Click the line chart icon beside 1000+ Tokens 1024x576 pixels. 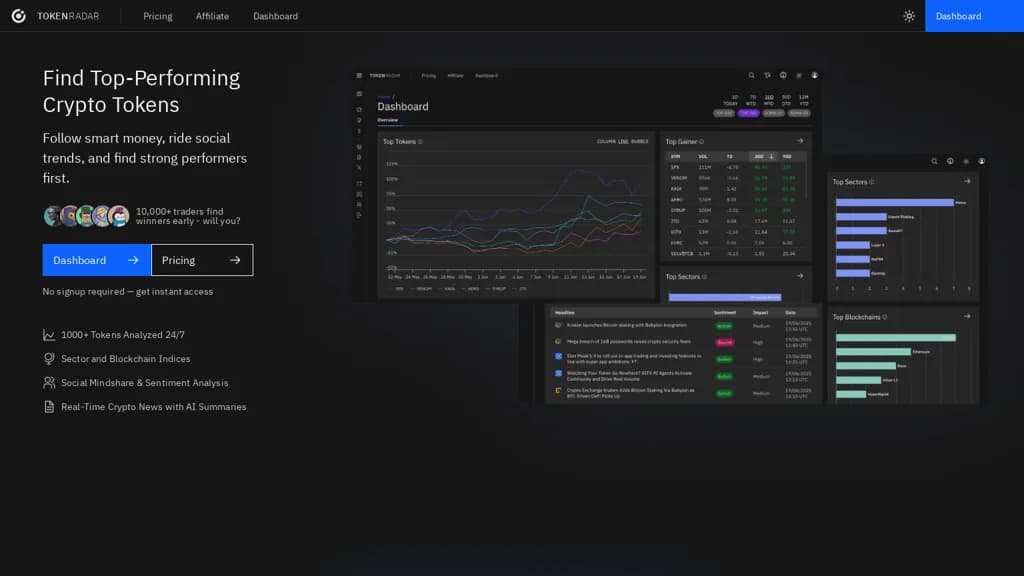[x=49, y=334]
